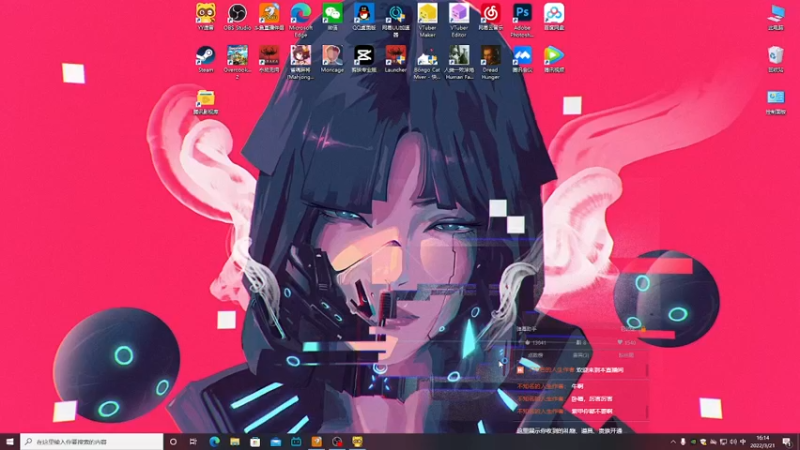Open the network tray icon
The image size is (800, 450).
(723, 442)
